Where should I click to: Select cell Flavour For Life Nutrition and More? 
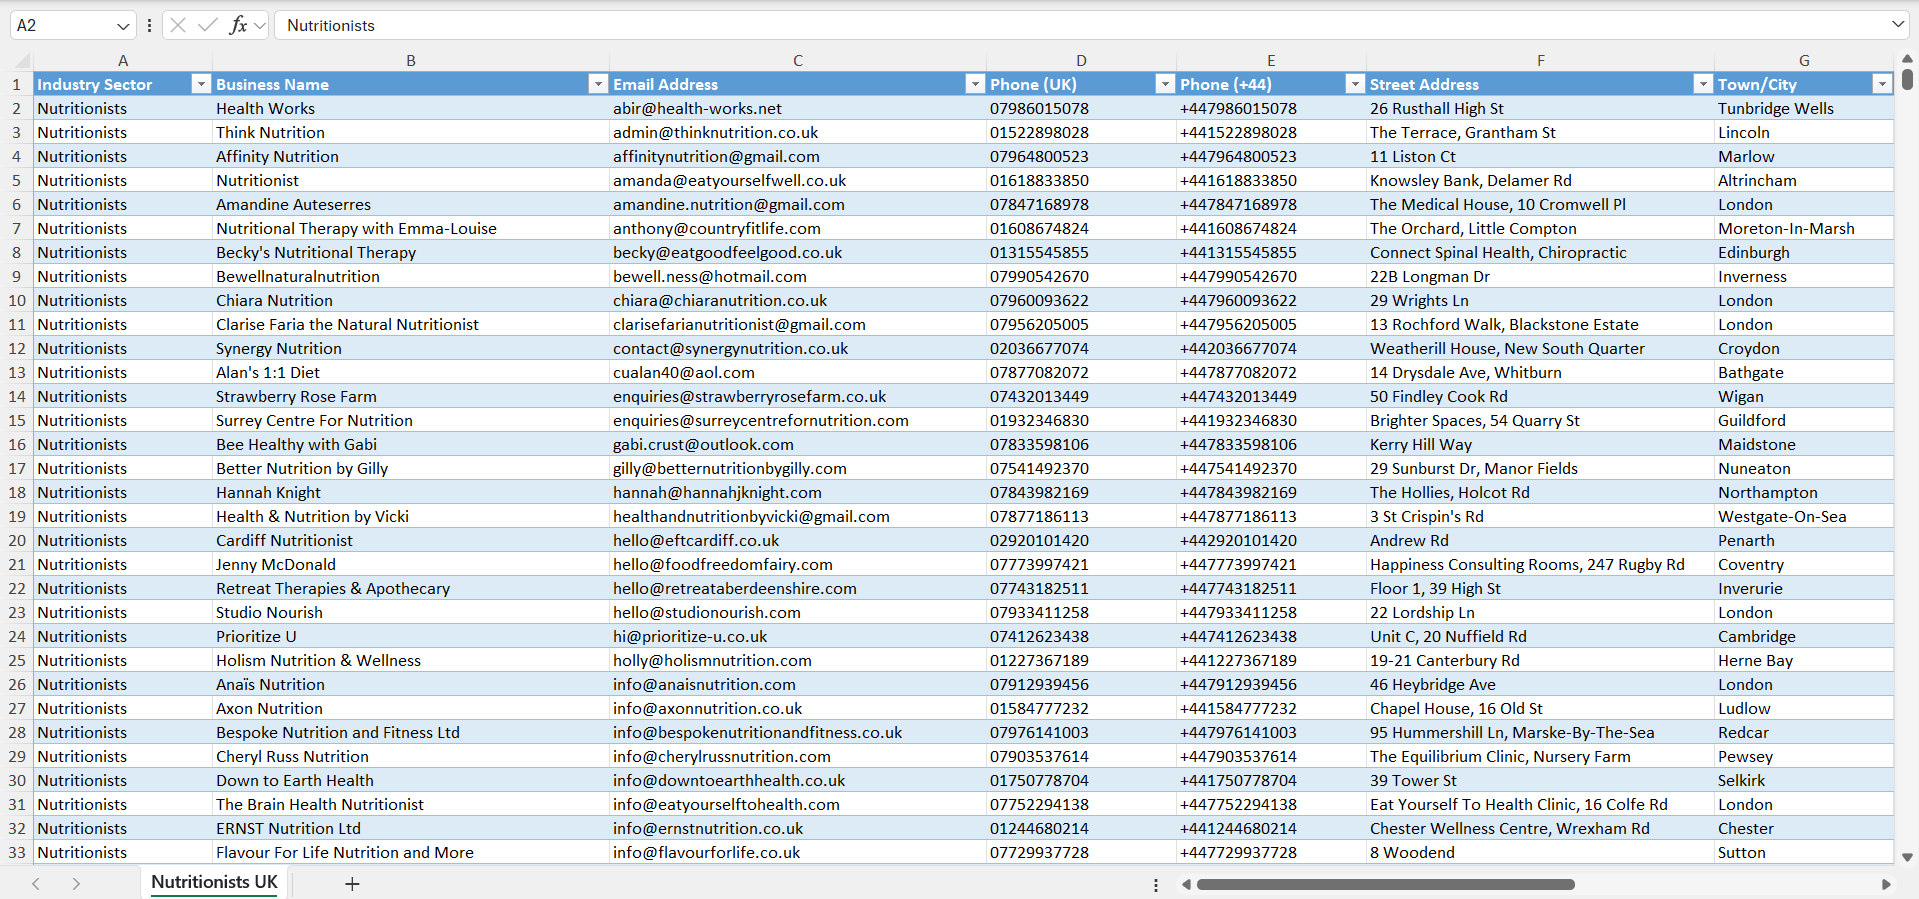pos(411,852)
